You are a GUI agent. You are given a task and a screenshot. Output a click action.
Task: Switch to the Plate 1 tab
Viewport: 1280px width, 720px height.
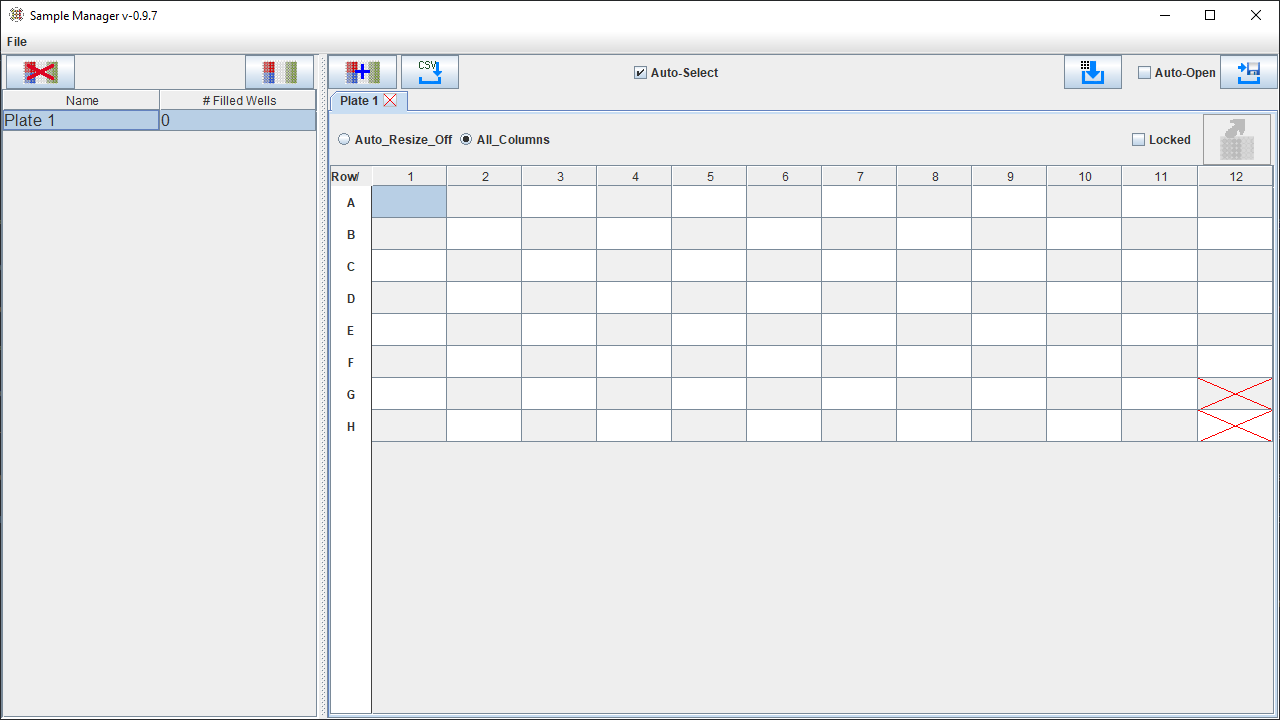pyautogui.click(x=359, y=101)
